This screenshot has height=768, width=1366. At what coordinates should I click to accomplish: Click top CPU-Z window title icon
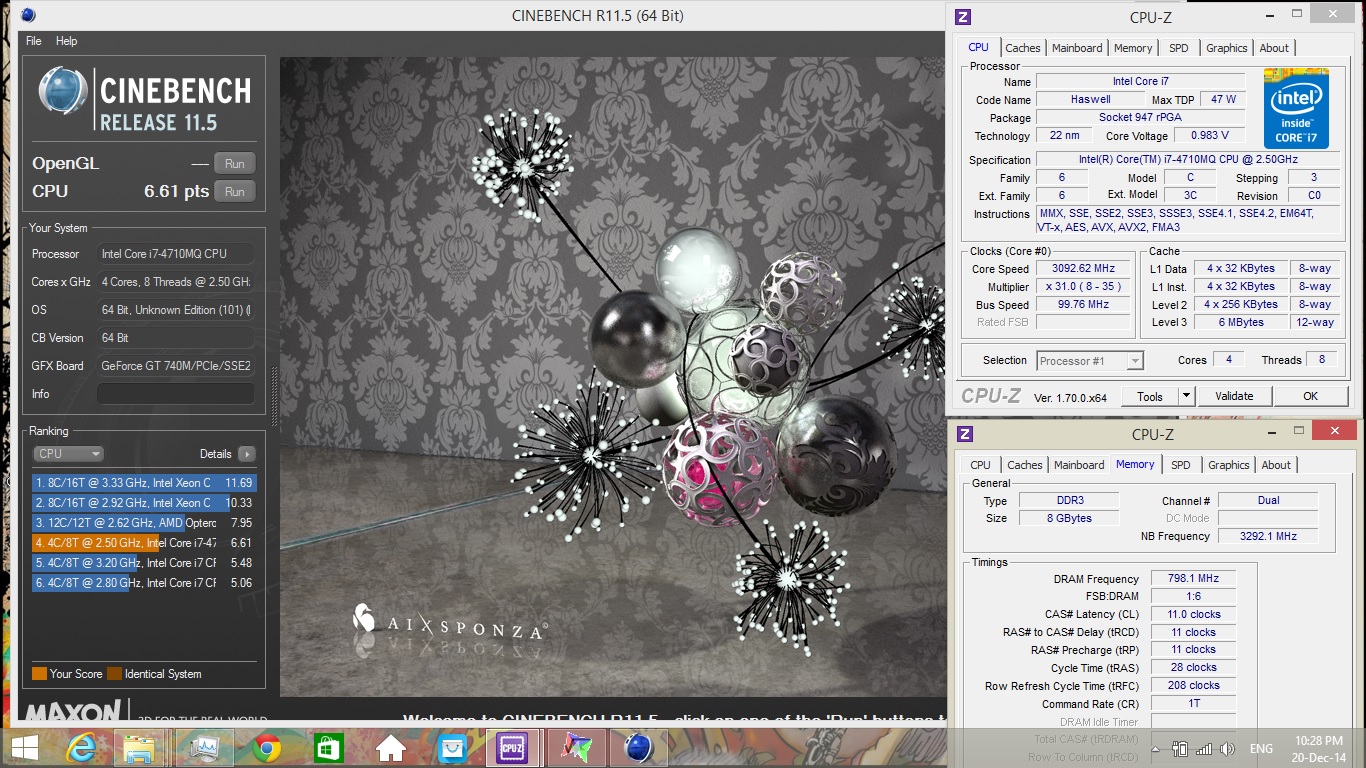click(963, 16)
